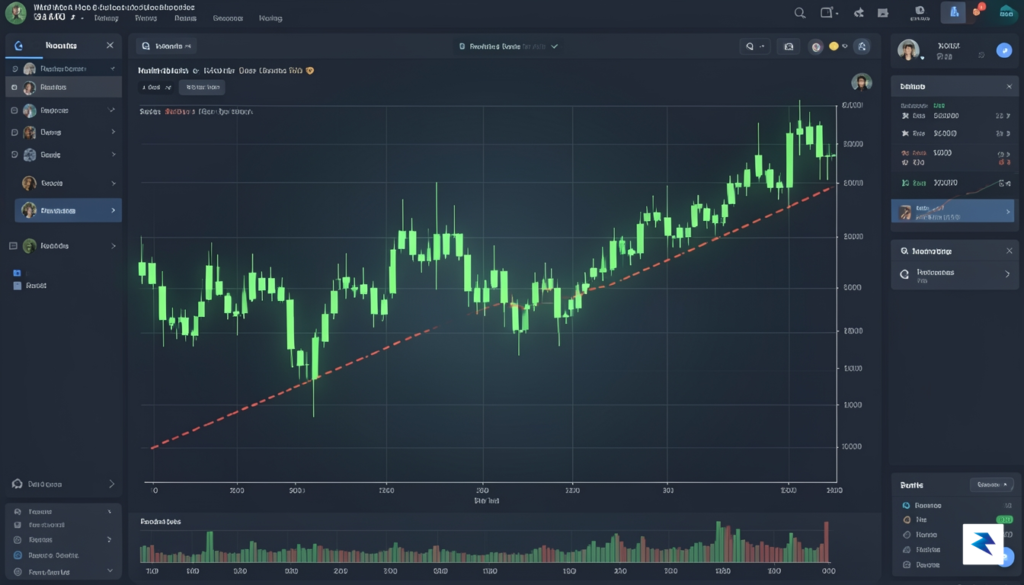
Task: Click the refresh icon row in the second right panel
Action: [955, 275]
